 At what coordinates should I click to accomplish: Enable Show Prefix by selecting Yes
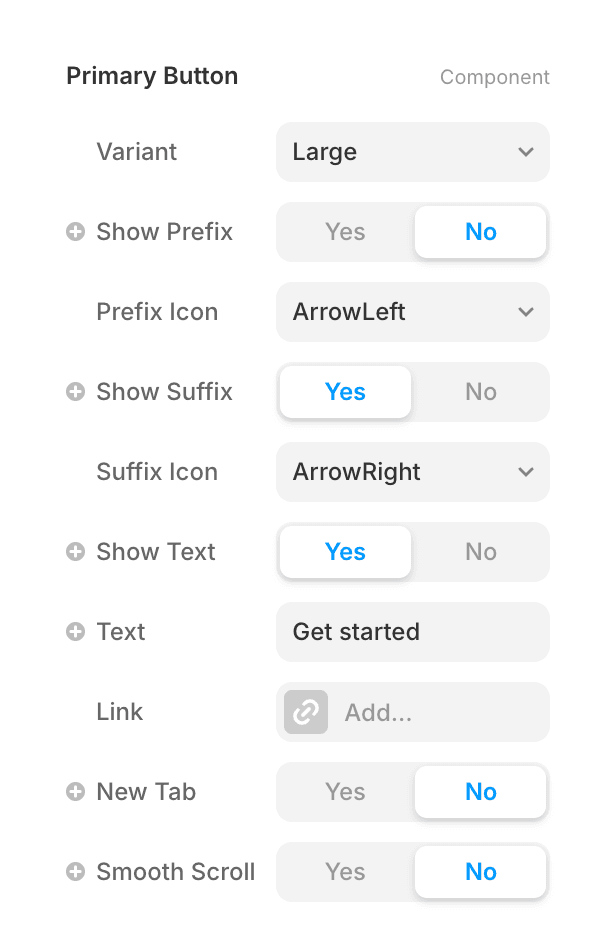pos(344,231)
